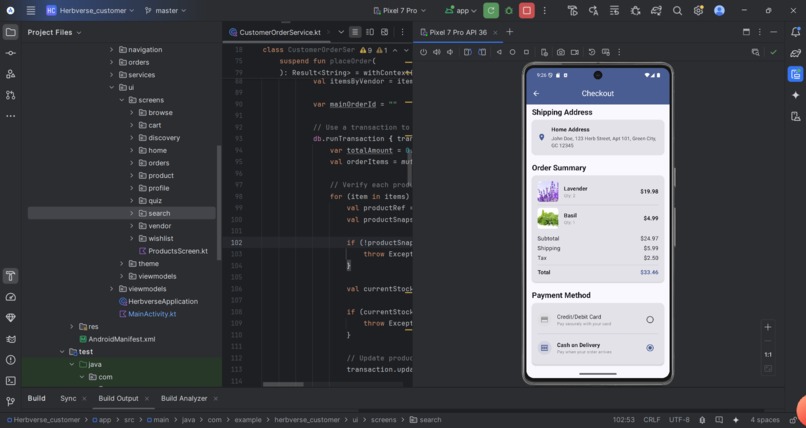Screen dimensions: 806x428
Task: Show more tool windows in left sidebar
Action: point(10,116)
